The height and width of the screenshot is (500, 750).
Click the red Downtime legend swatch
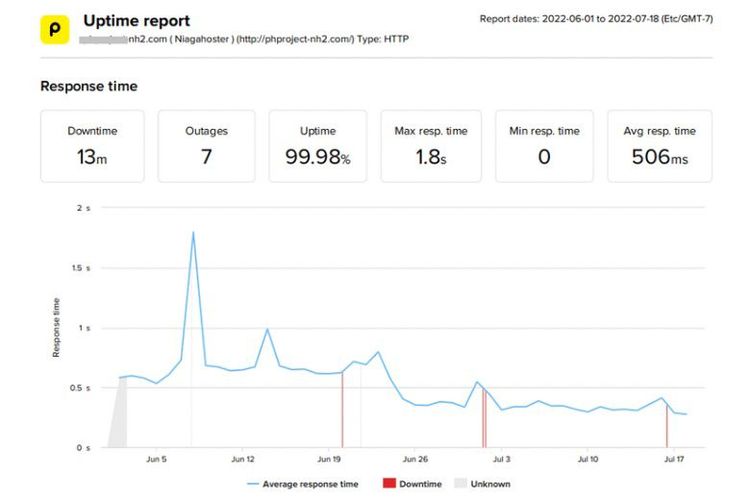point(390,484)
